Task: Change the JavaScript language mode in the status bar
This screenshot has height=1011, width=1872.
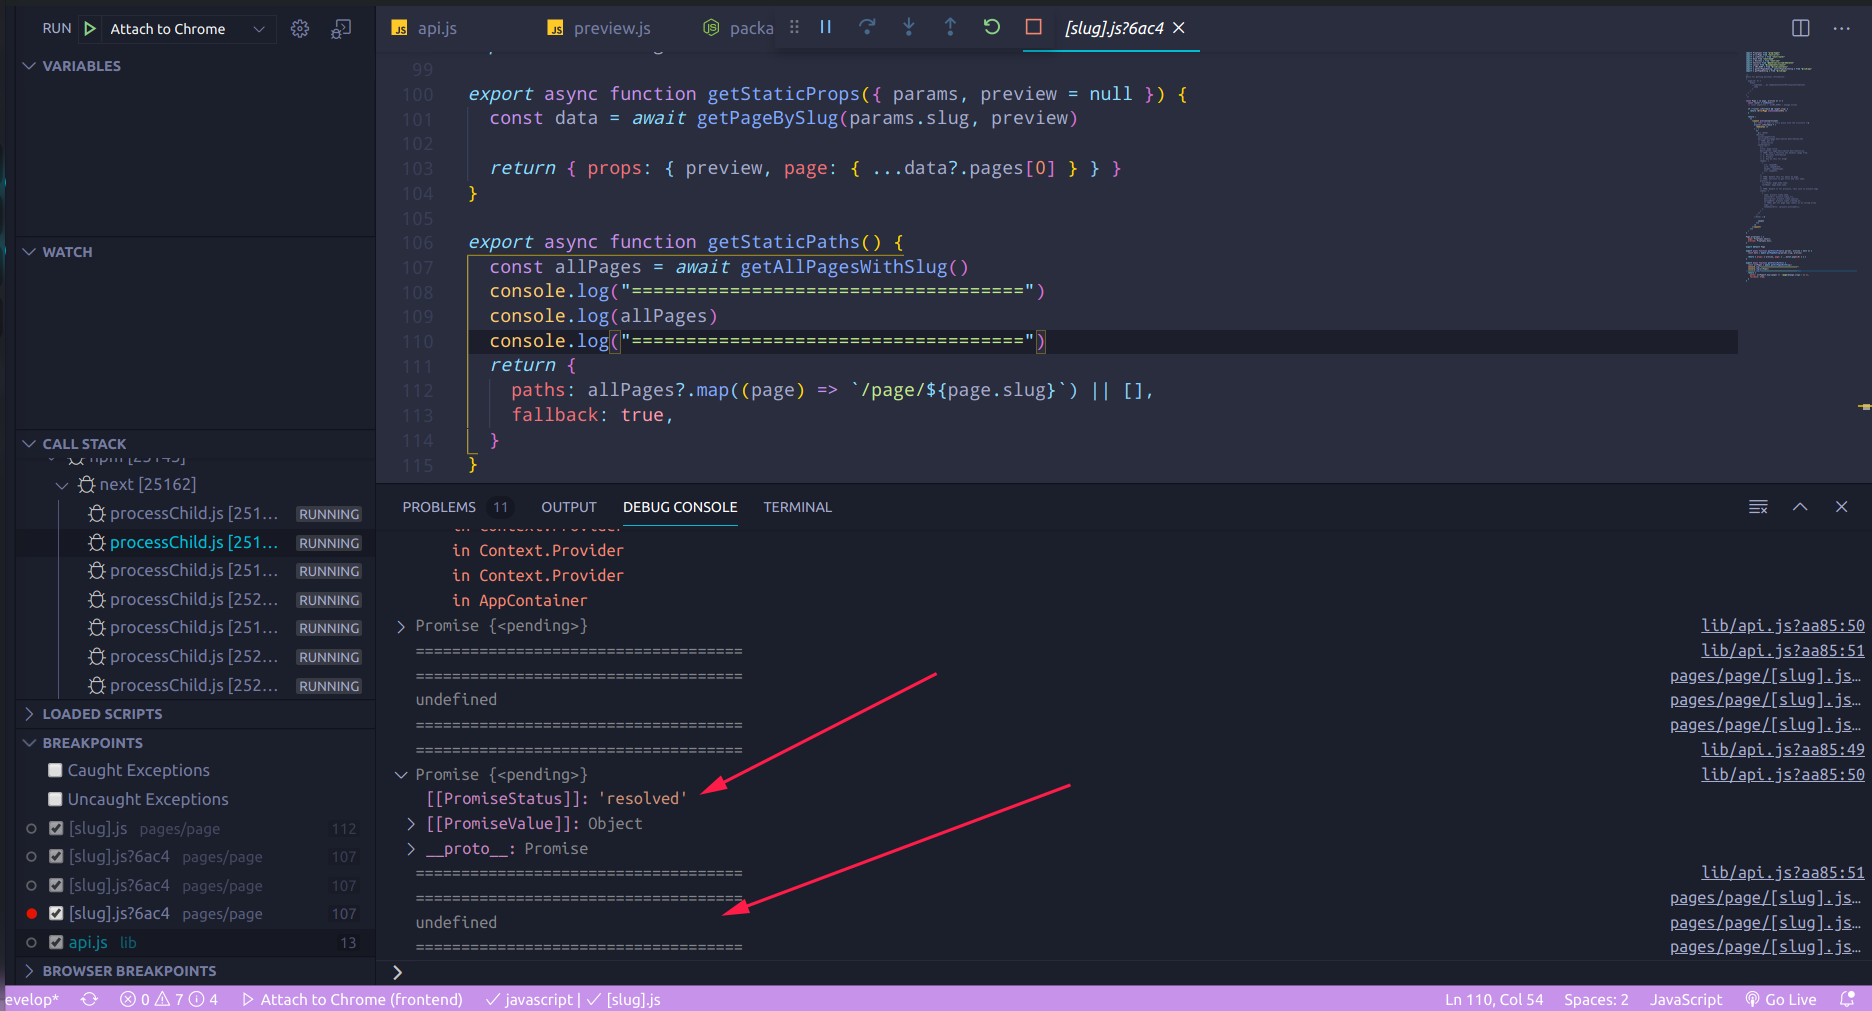Action: click(x=1686, y=999)
